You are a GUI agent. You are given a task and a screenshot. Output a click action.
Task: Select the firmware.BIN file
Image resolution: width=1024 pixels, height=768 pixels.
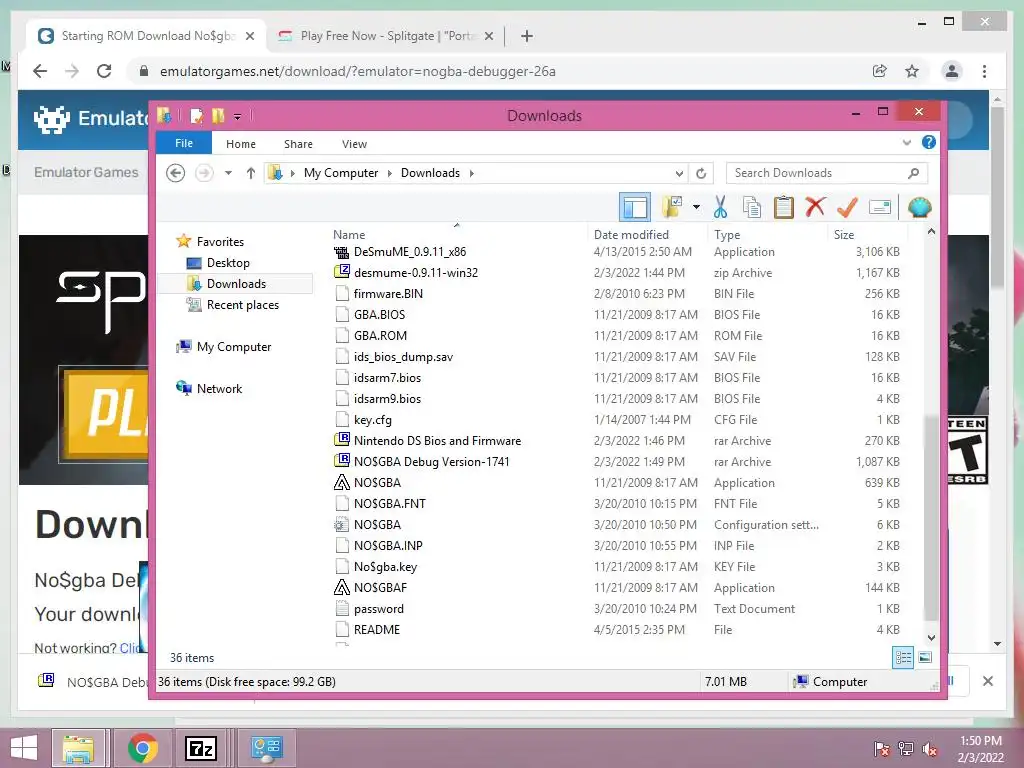[388, 294]
